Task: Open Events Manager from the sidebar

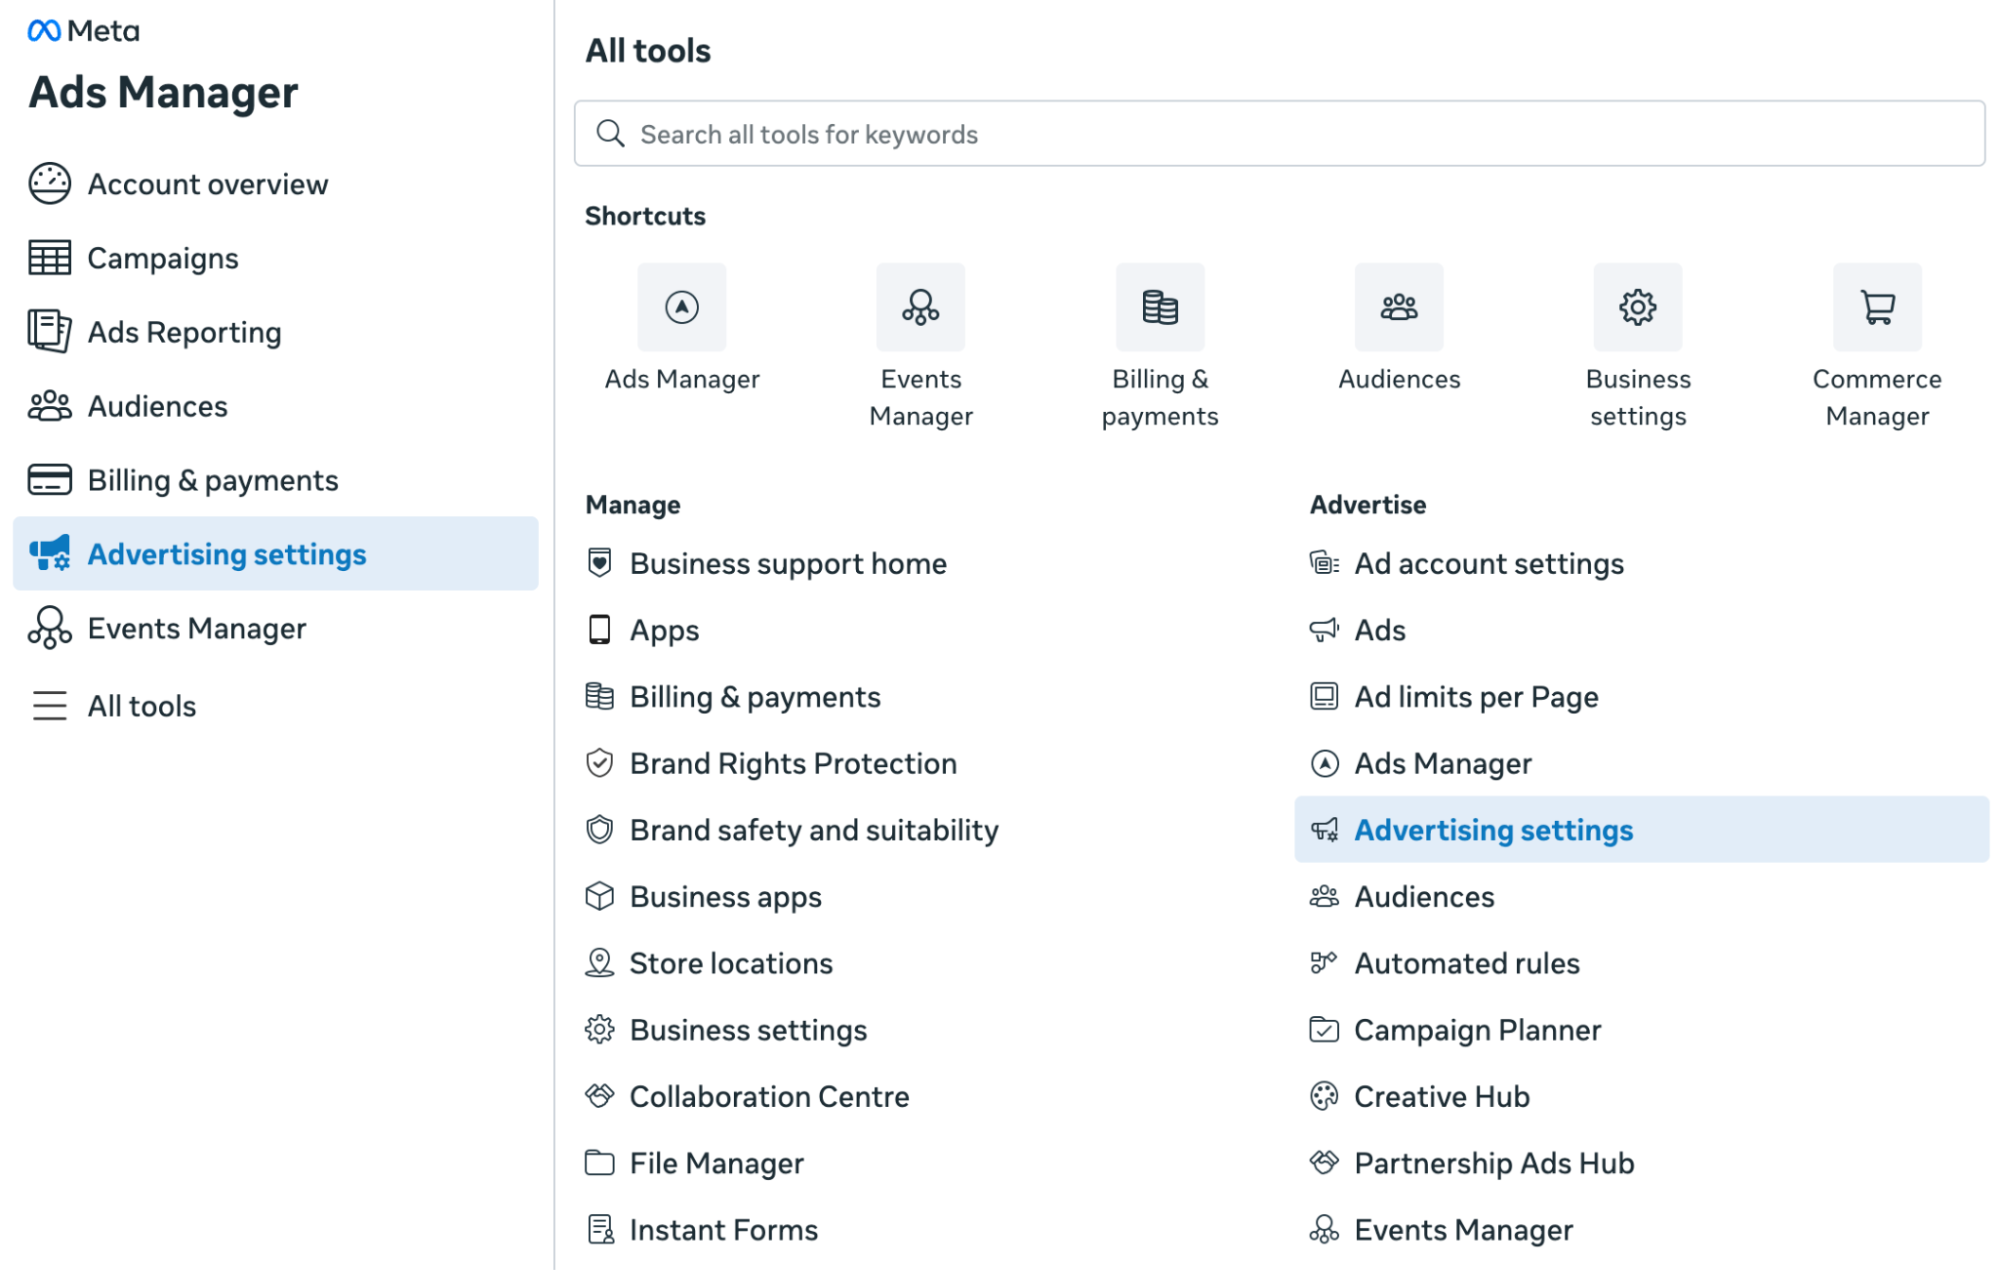Action: pos(196,628)
